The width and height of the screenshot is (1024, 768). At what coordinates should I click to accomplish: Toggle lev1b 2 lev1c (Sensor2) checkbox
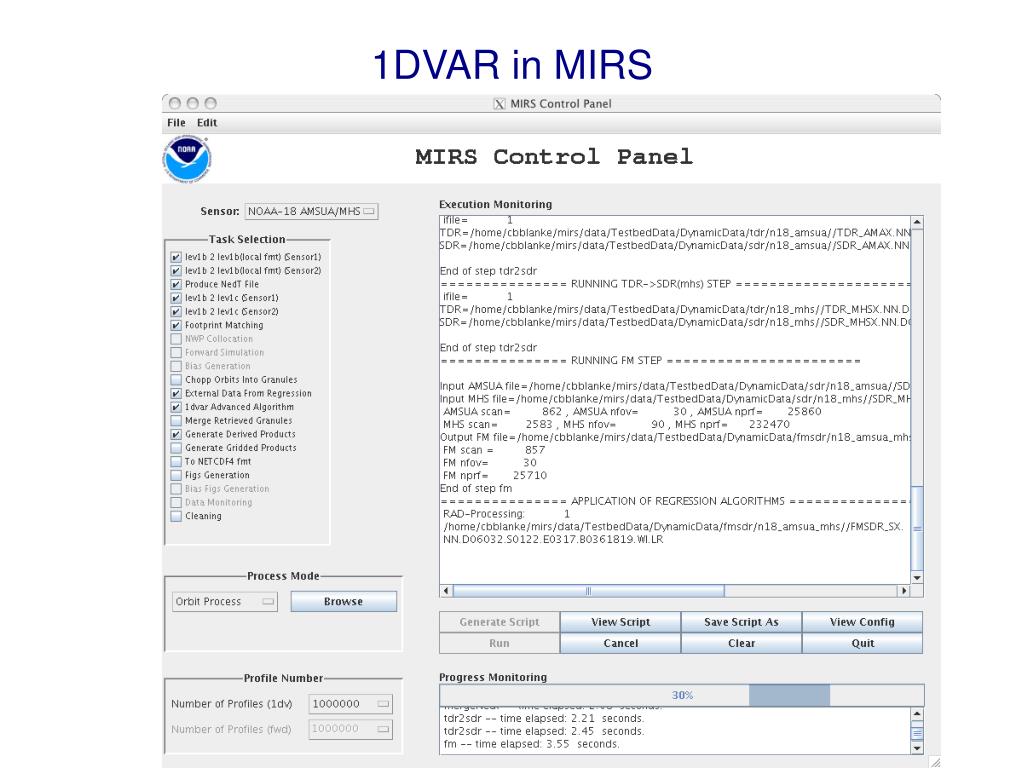(176, 312)
